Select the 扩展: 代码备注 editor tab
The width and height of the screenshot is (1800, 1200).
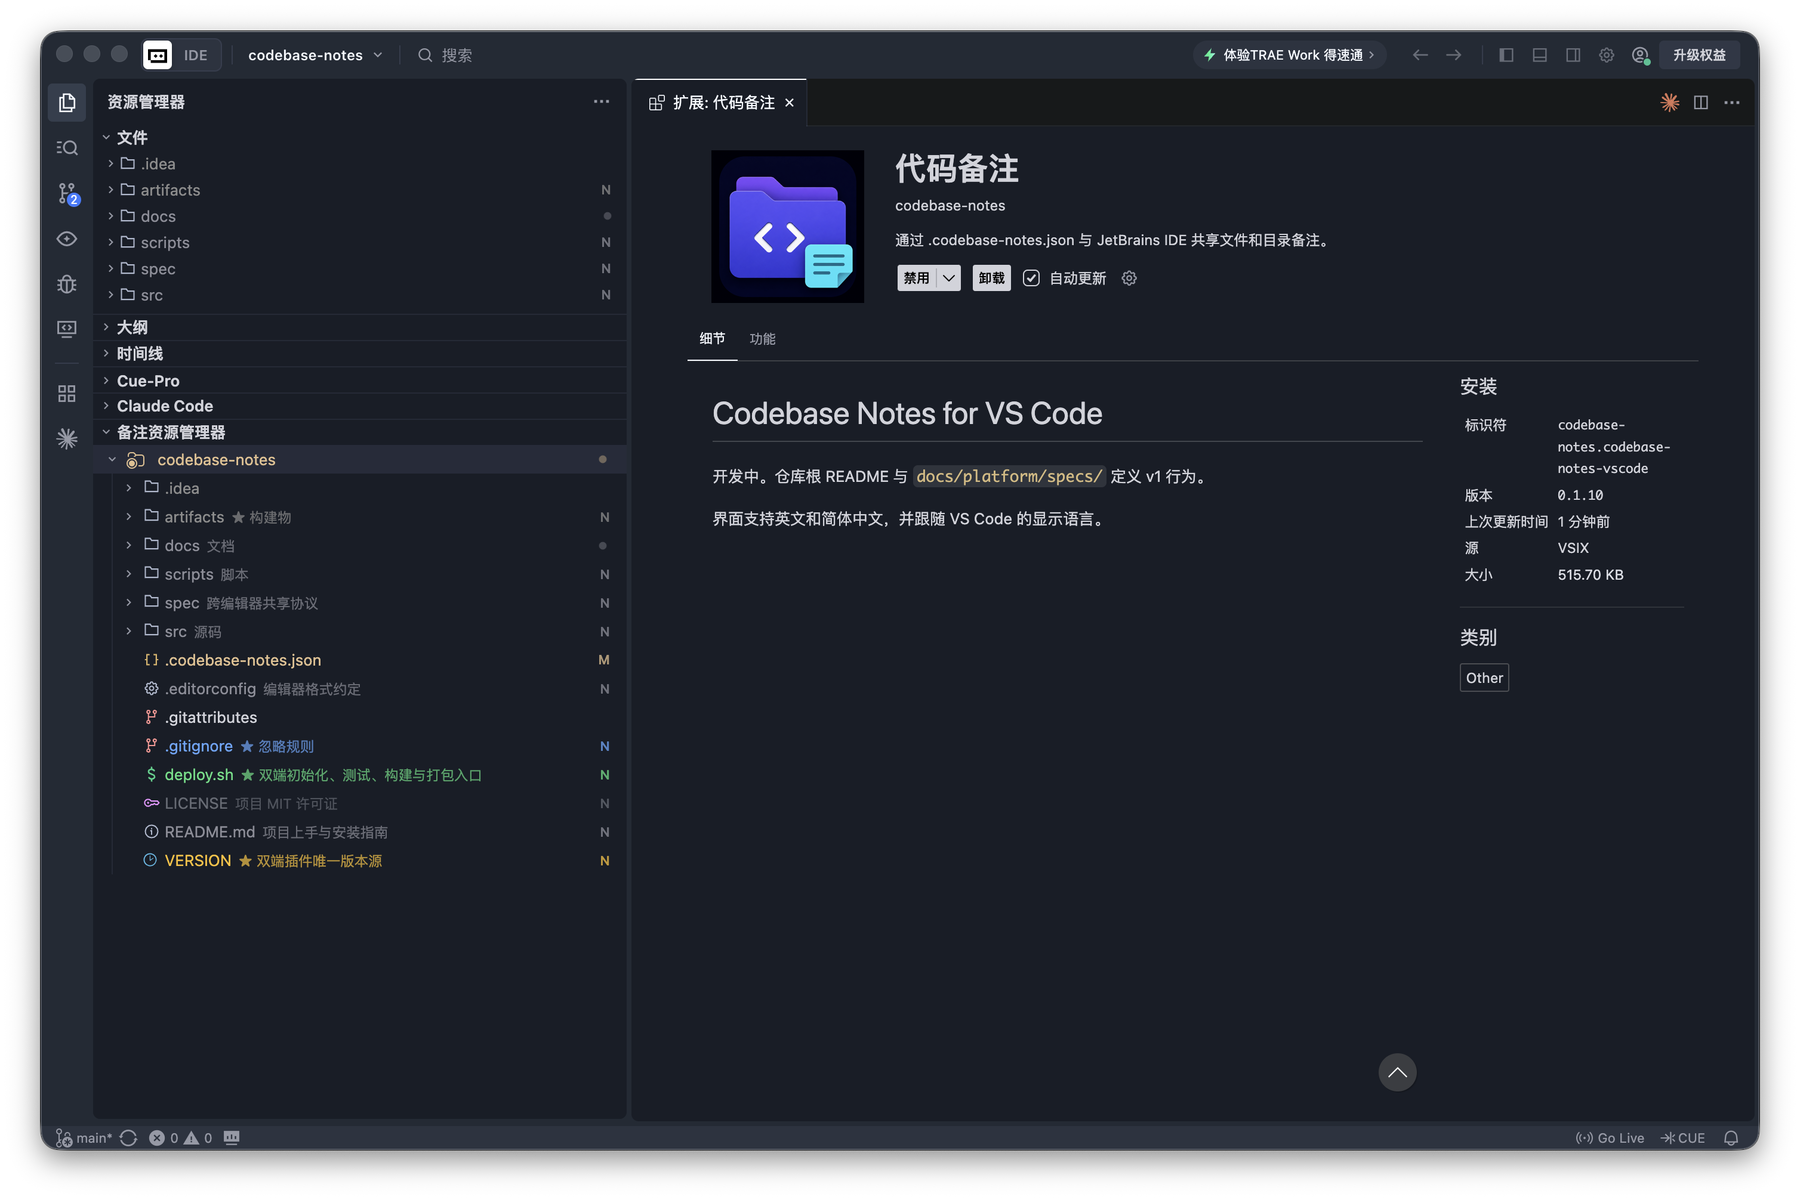(x=721, y=103)
